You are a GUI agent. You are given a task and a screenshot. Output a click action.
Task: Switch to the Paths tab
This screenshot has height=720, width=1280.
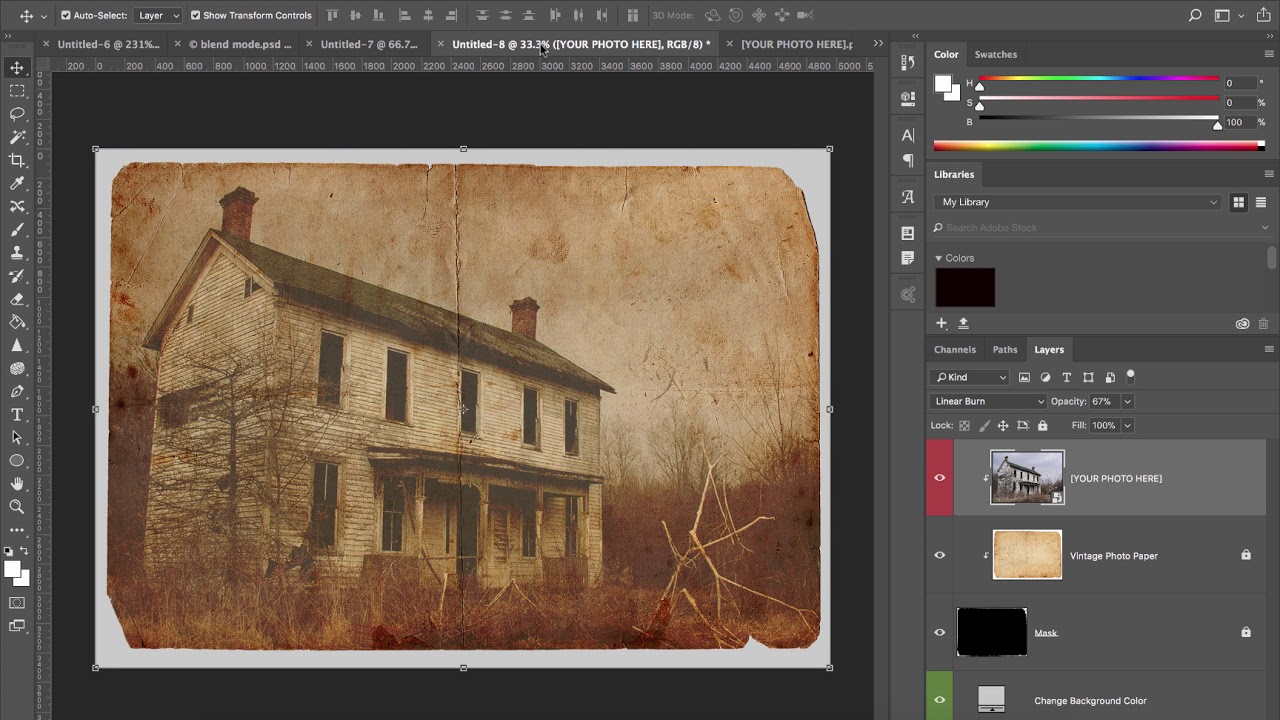[x=1005, y=349]
